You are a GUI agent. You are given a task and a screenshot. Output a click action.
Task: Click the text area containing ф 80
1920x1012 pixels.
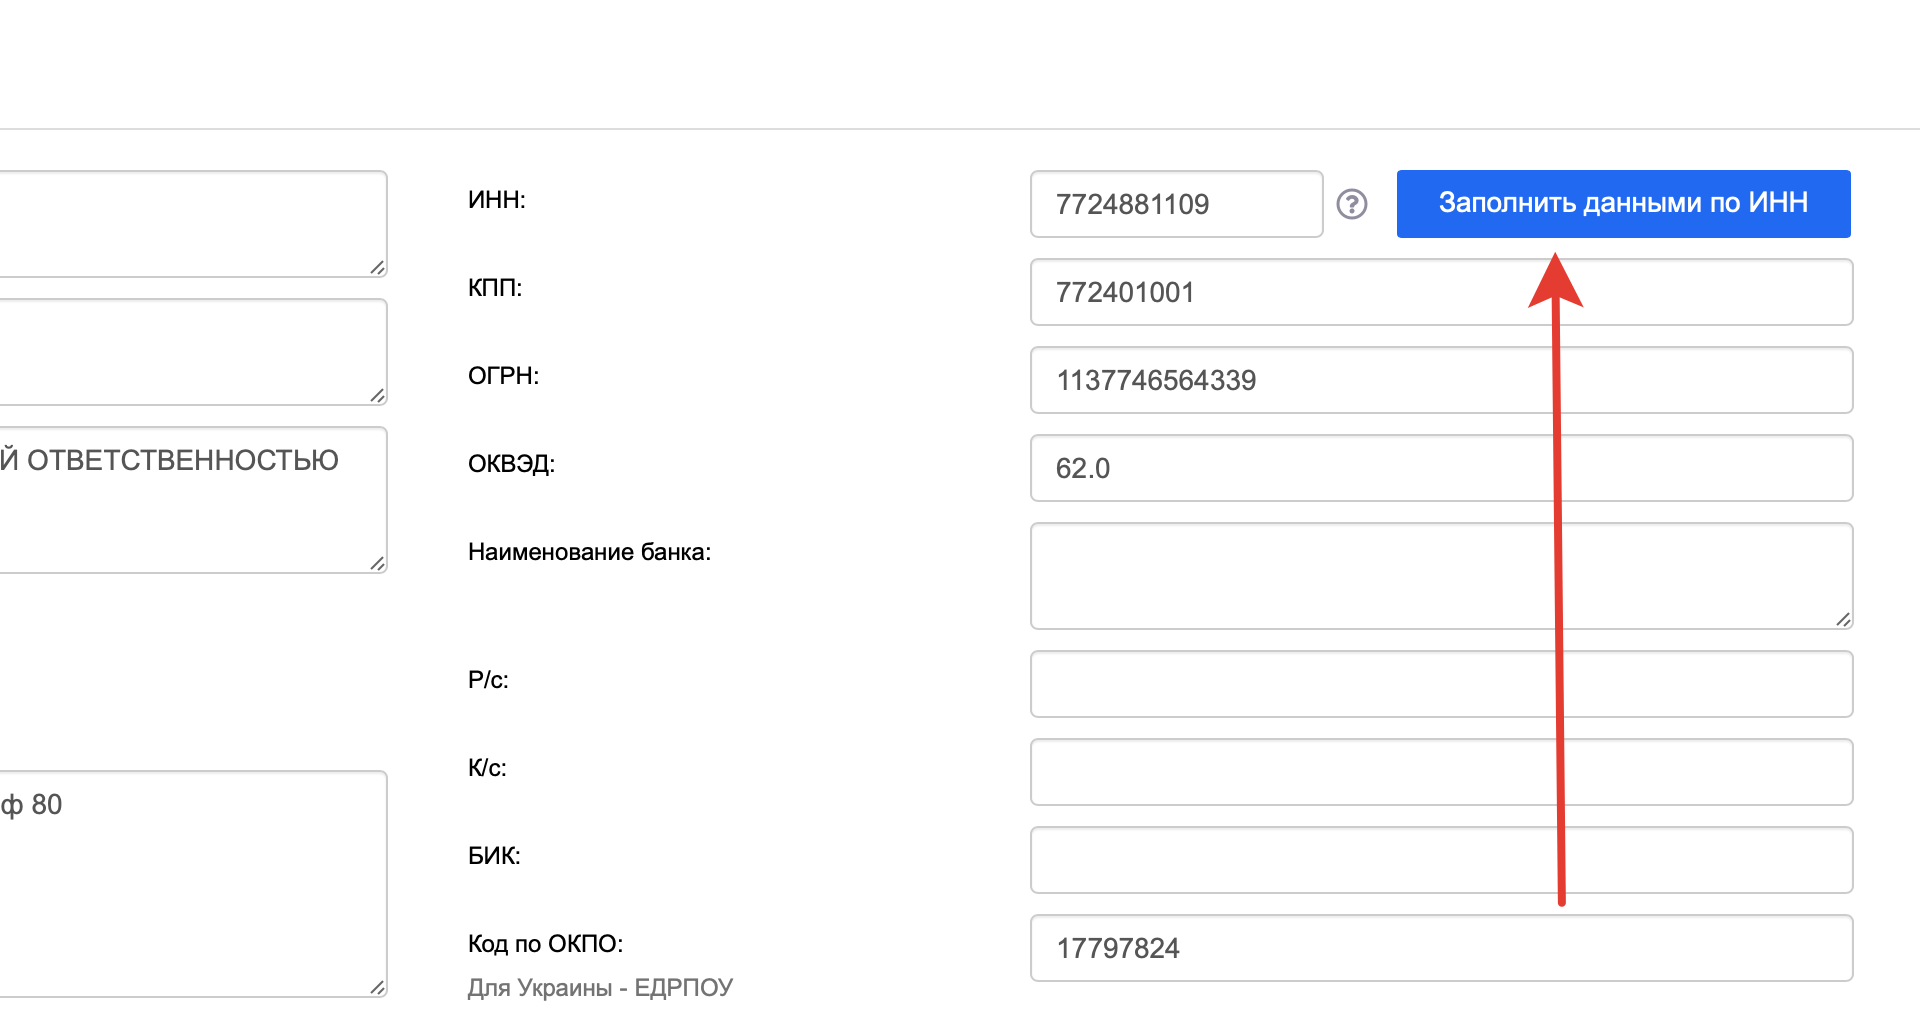193,884
